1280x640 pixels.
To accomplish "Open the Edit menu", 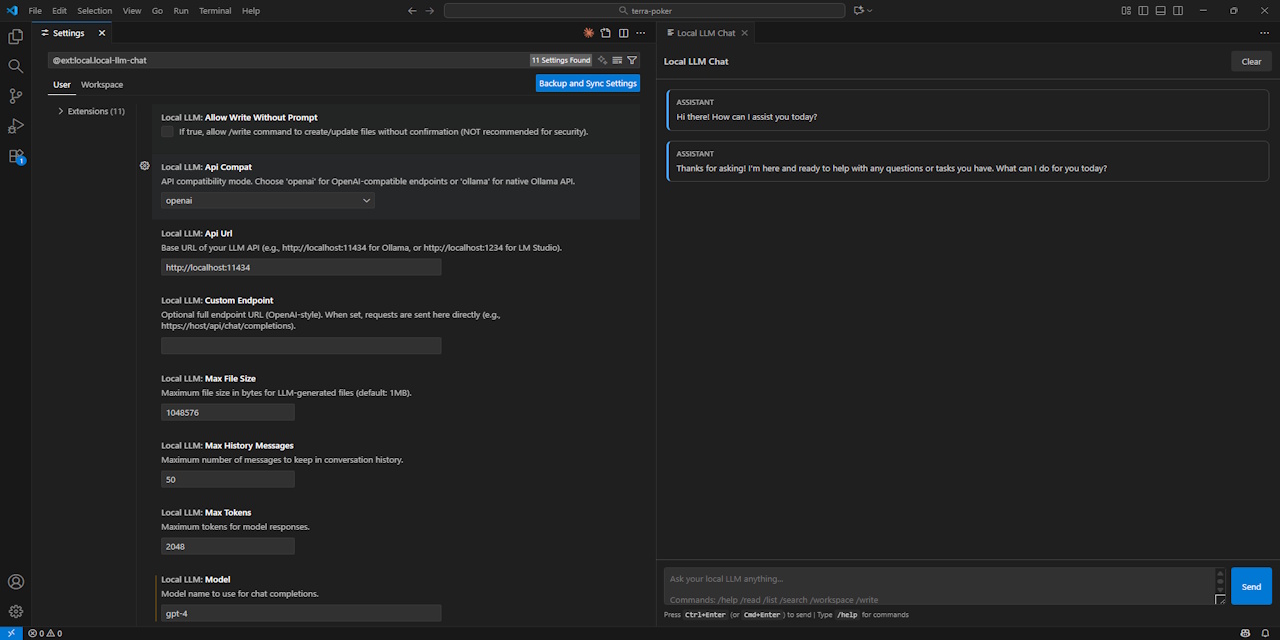I will [60, 10].
